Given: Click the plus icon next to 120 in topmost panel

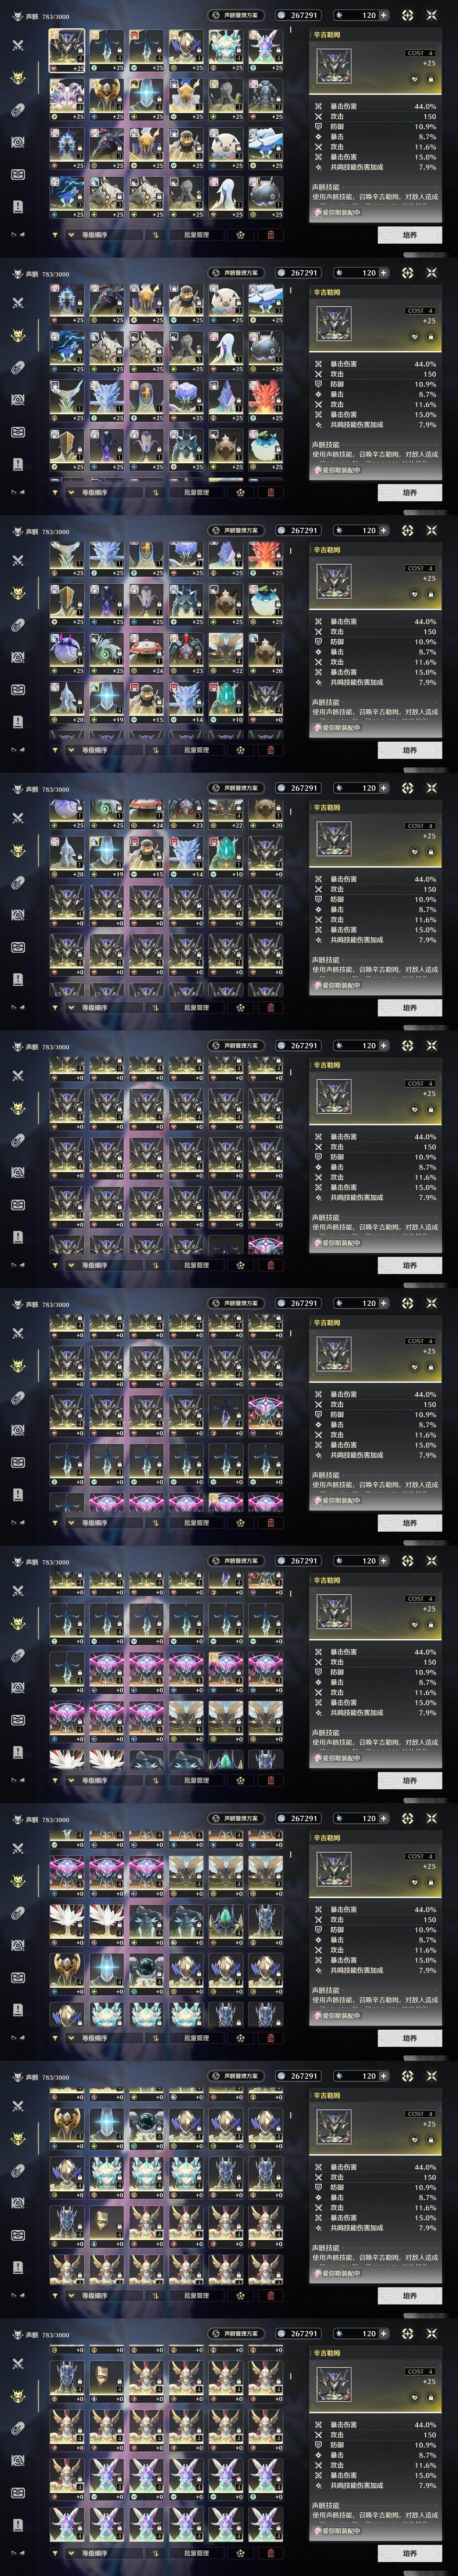Looking at the screenshot, I should [x=383, y=15].
